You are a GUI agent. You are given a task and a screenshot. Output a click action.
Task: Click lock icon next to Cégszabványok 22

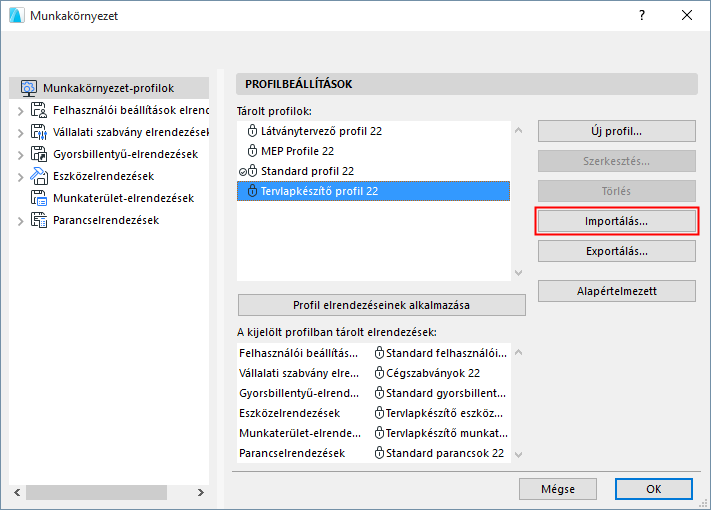coord(379,373)
